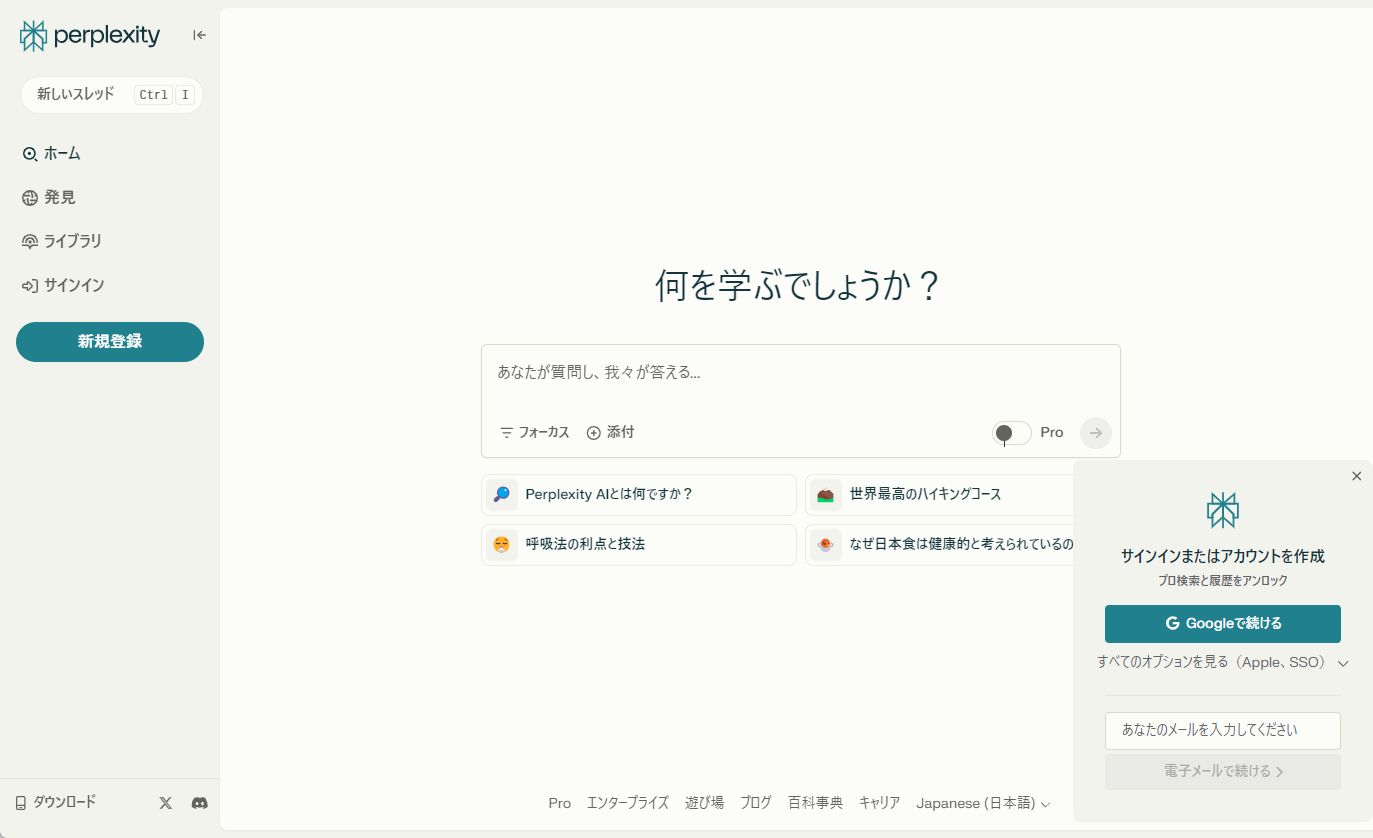This screenshot has width=1373, height=838.
Task: Open the ブログ footer link
Action: click(756, 802)
